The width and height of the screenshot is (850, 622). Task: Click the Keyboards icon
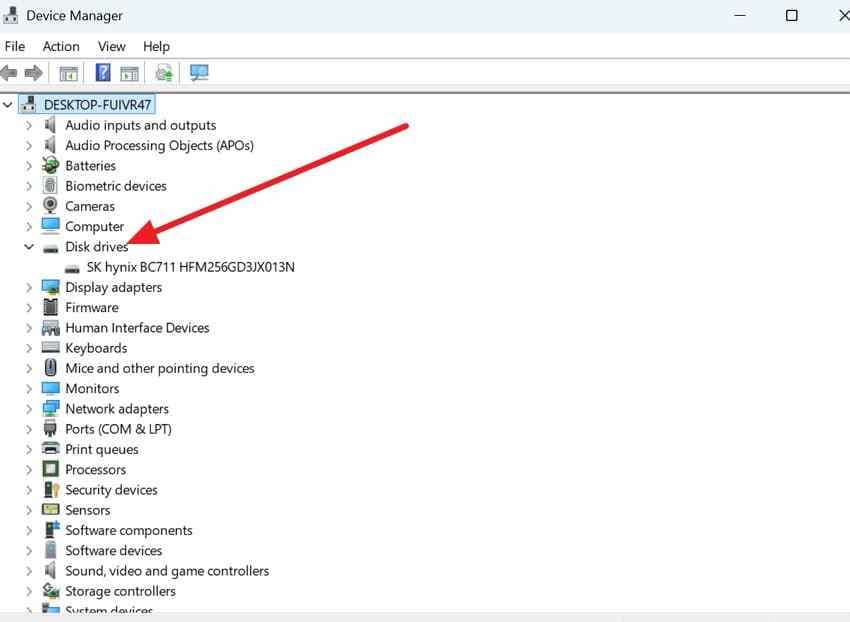click(50, 347)
